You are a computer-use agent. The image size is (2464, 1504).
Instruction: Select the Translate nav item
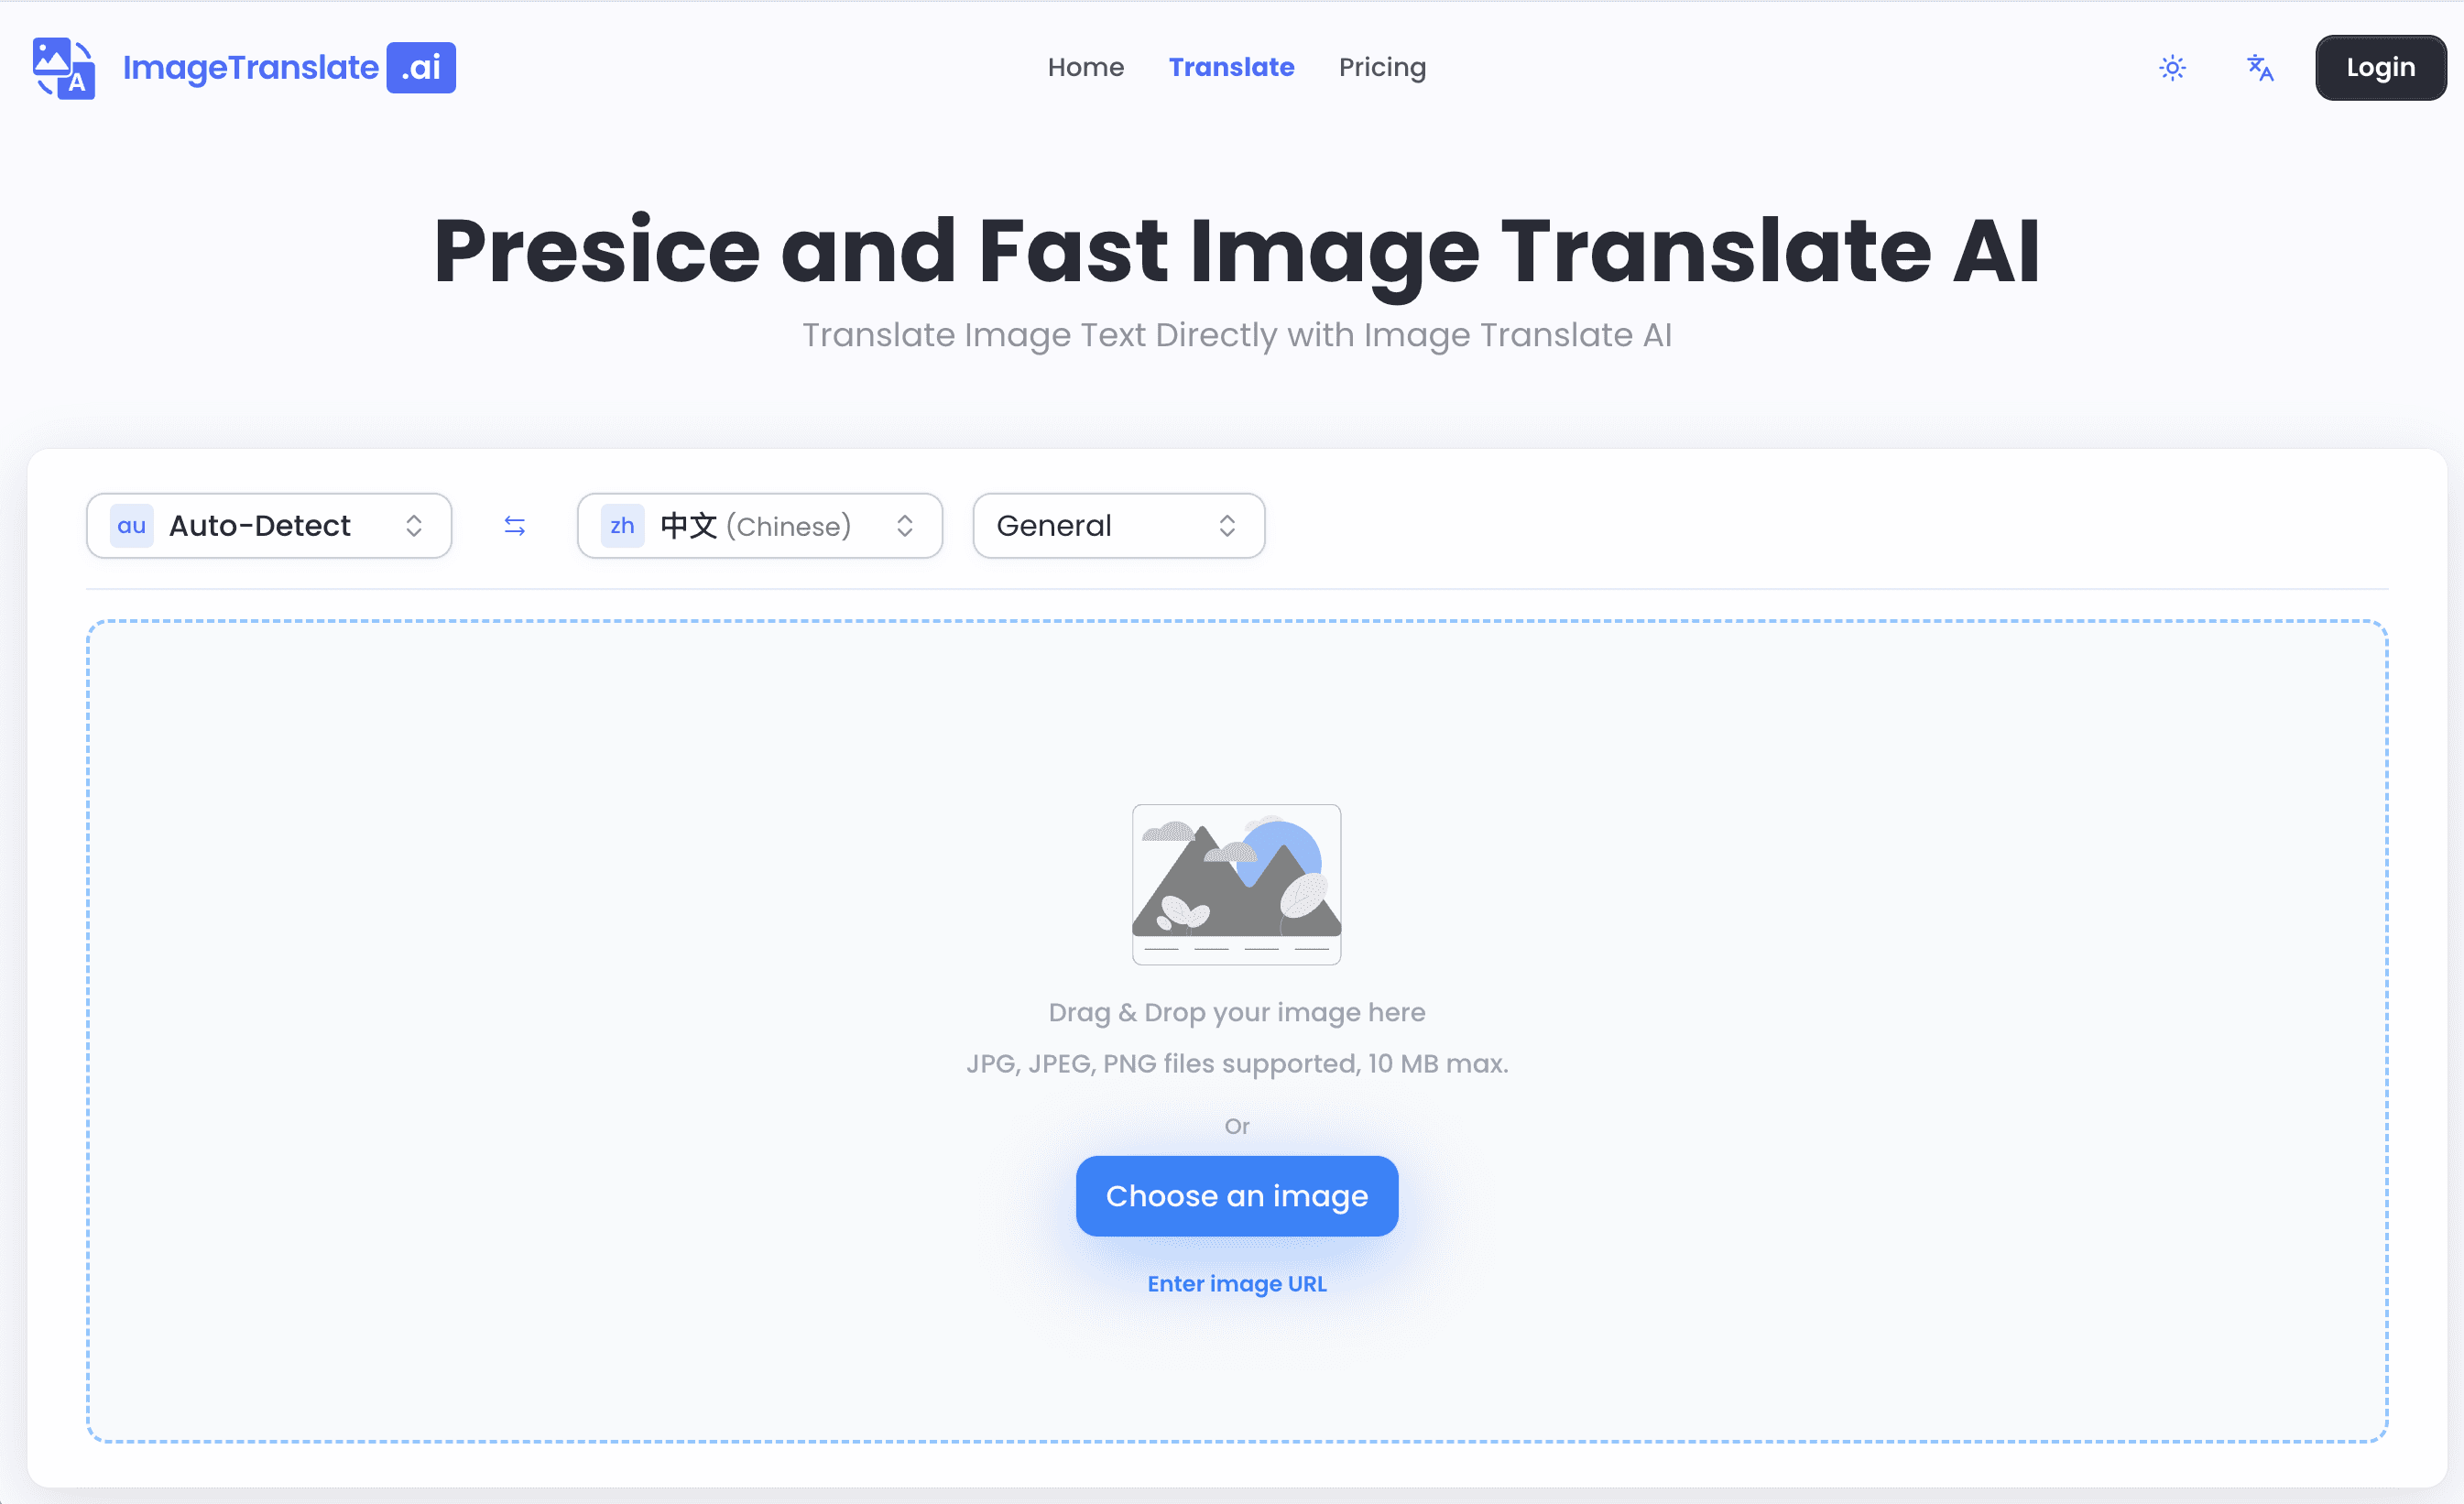point(1231,67)
